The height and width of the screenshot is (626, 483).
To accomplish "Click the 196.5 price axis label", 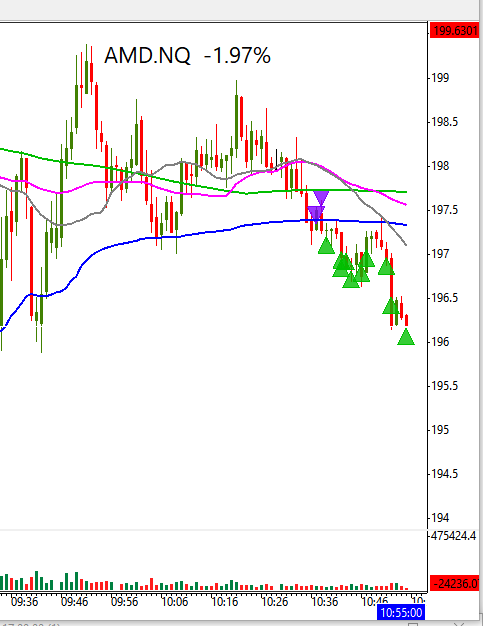I will coord(445,298).
